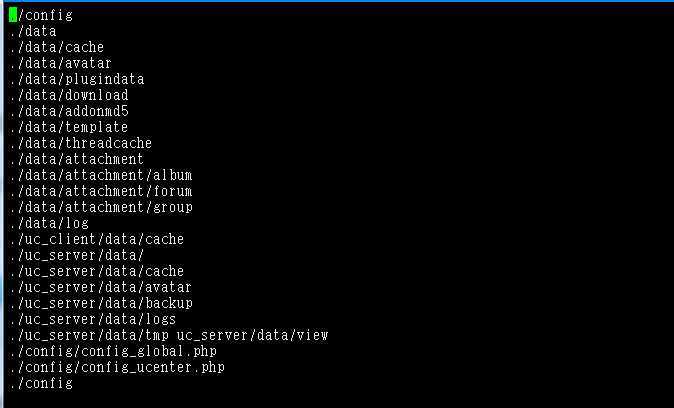Click the green cursor block

pyautogui.click(x=12, y=15)
